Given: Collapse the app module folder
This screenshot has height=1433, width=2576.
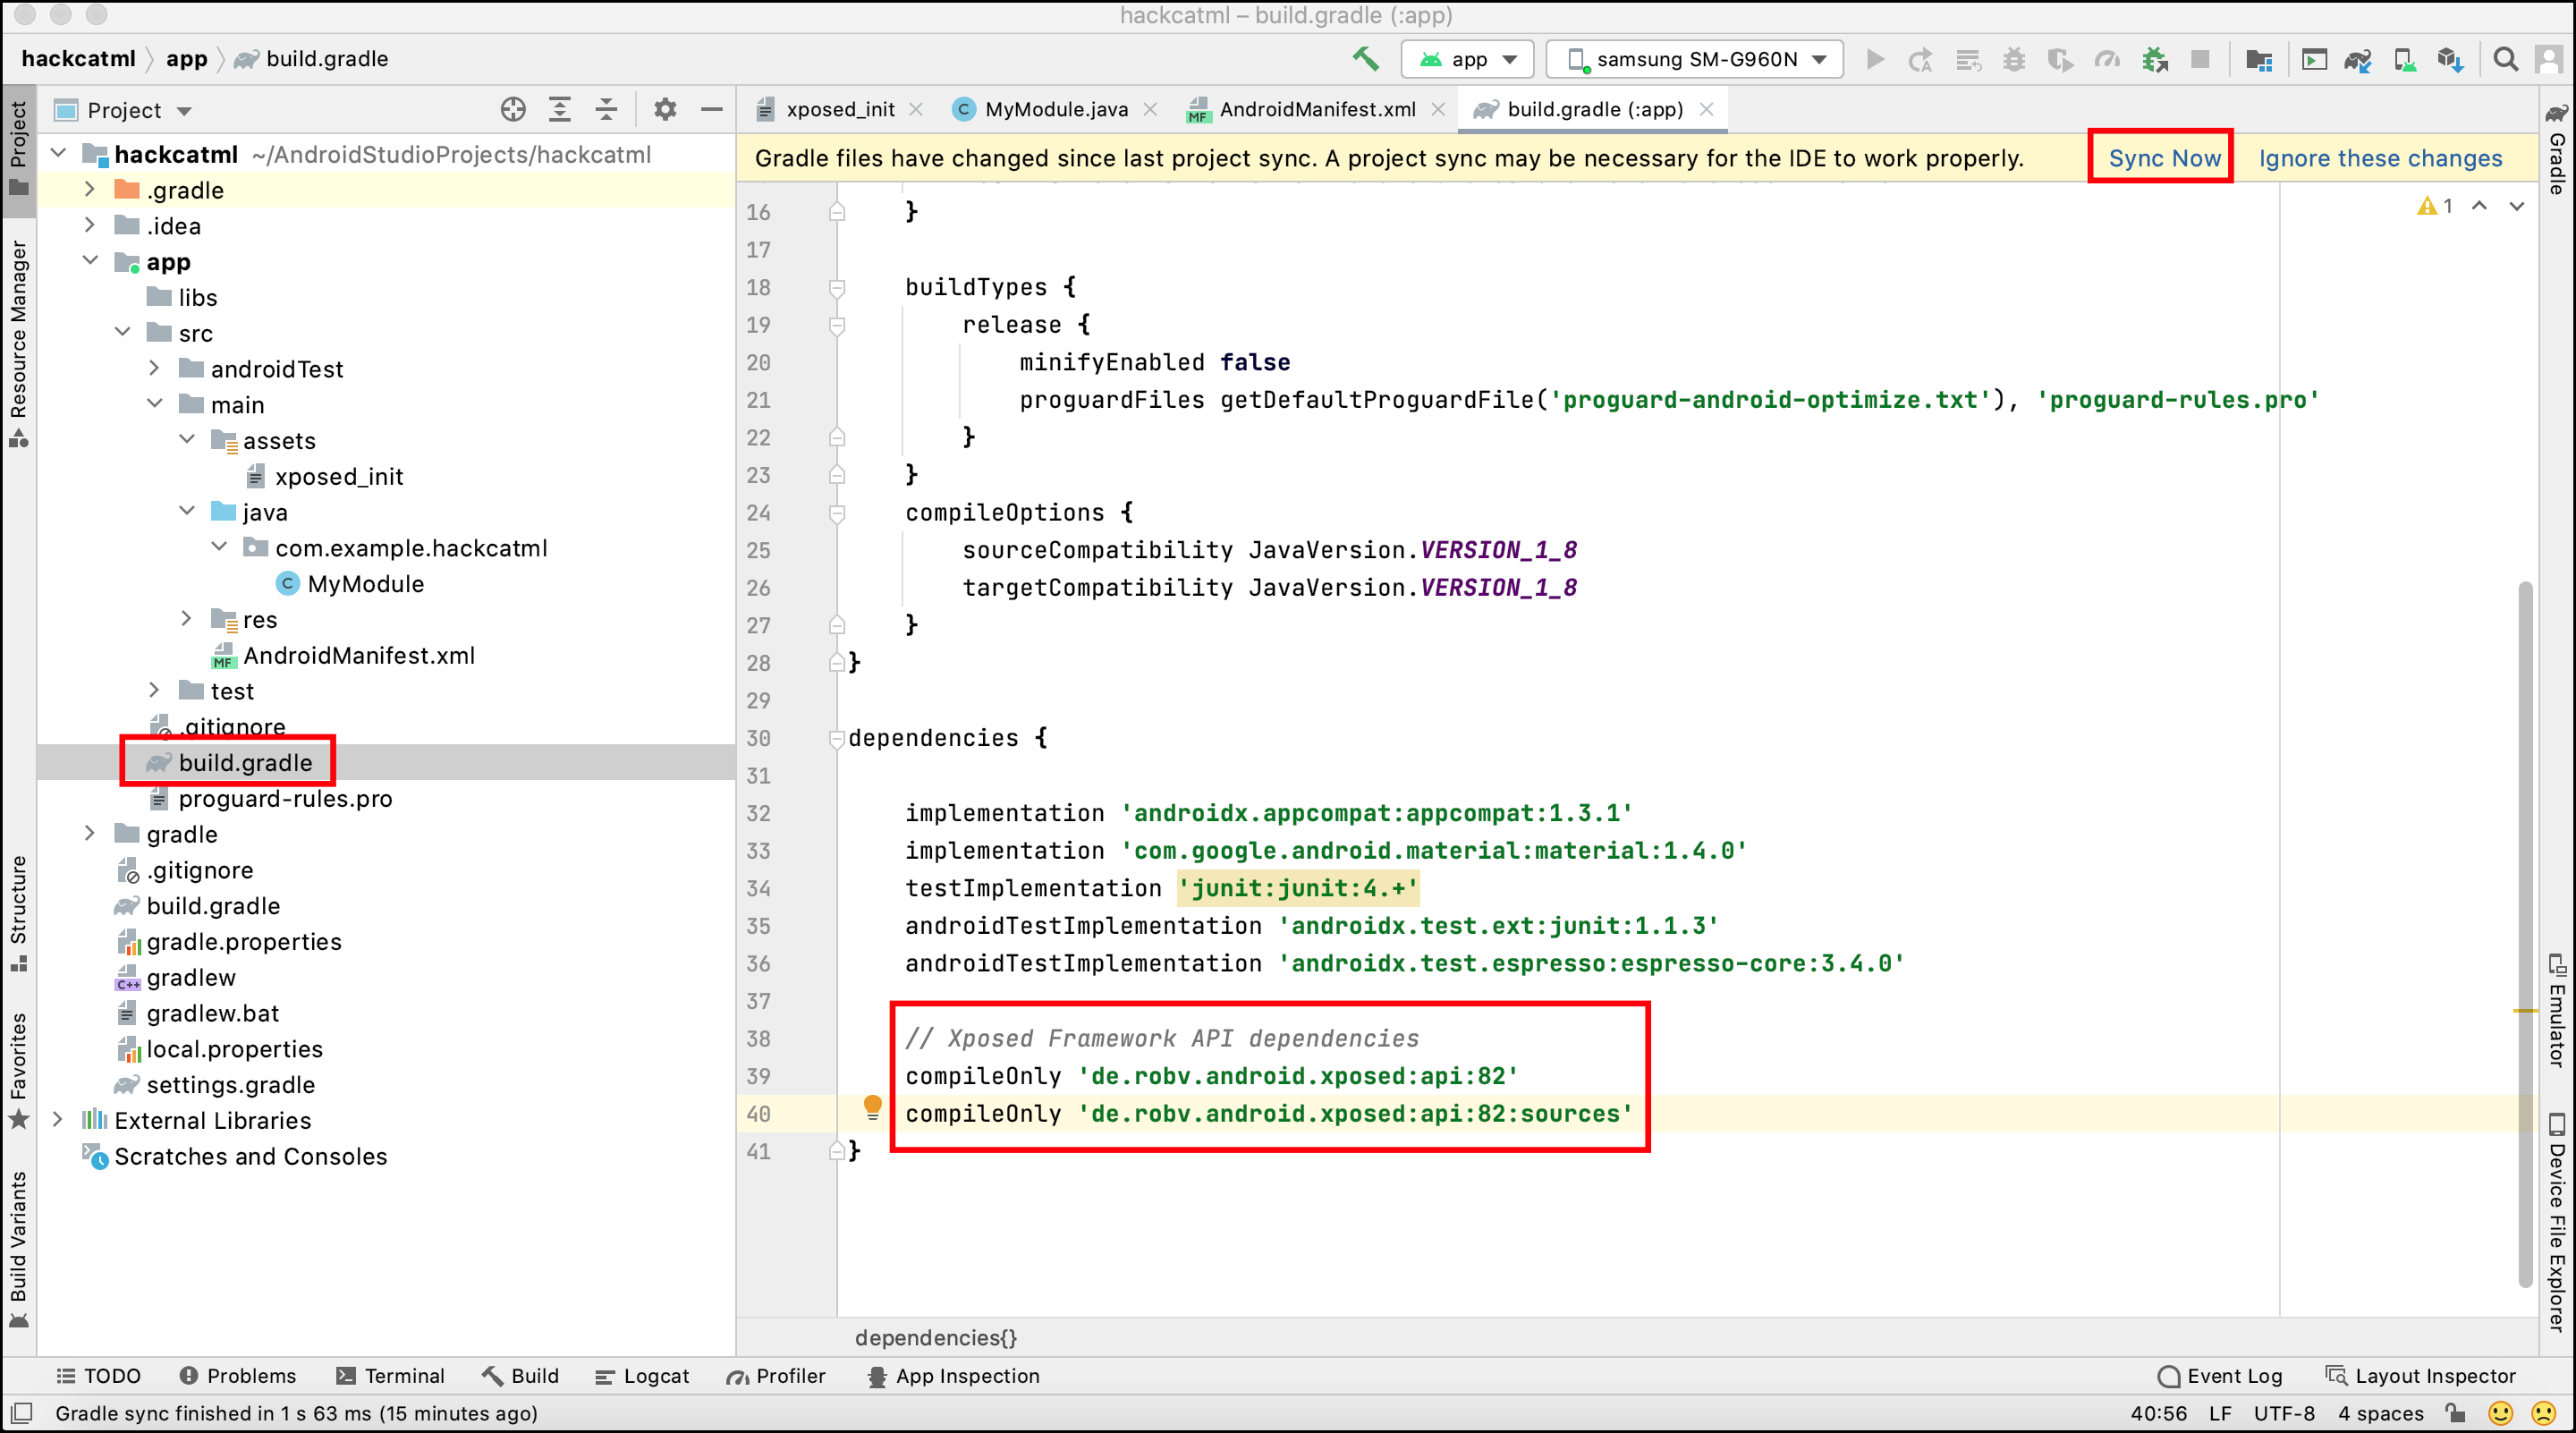Looking at the screenshot, I should point(89,261).
